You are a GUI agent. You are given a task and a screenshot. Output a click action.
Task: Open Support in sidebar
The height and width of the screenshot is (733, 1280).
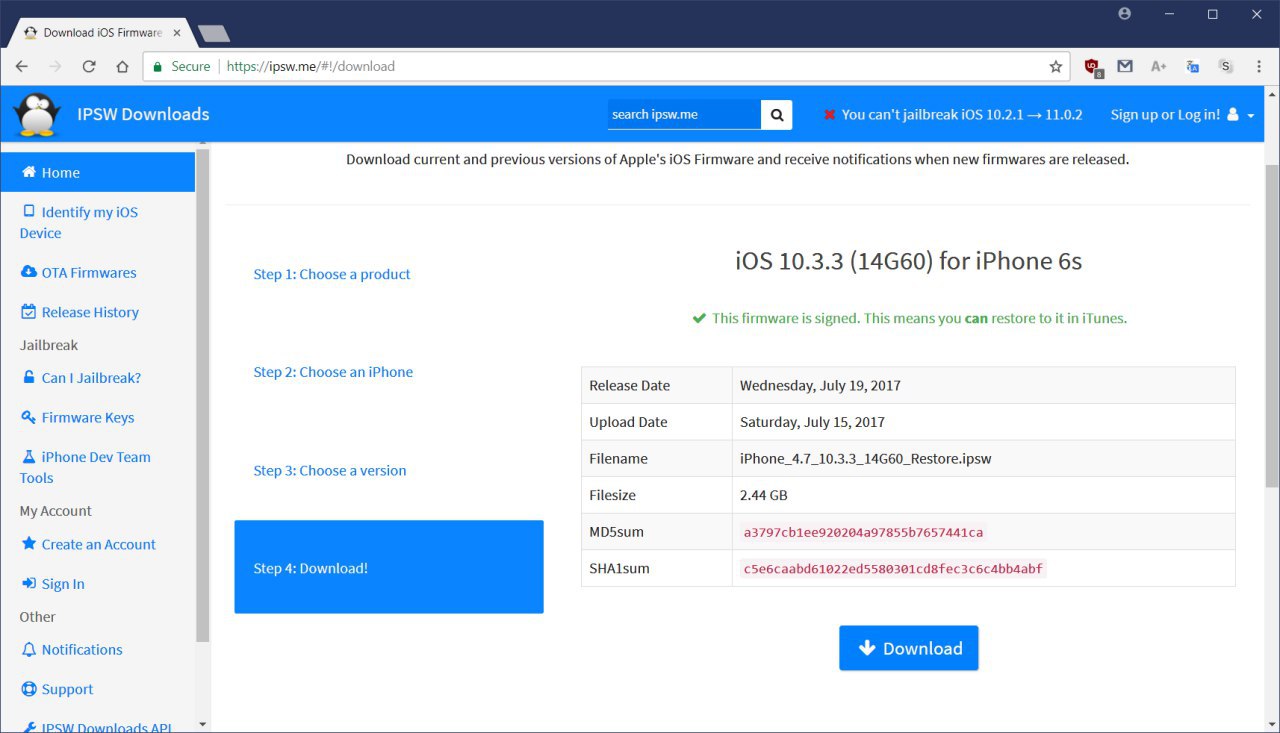[57, 689]
